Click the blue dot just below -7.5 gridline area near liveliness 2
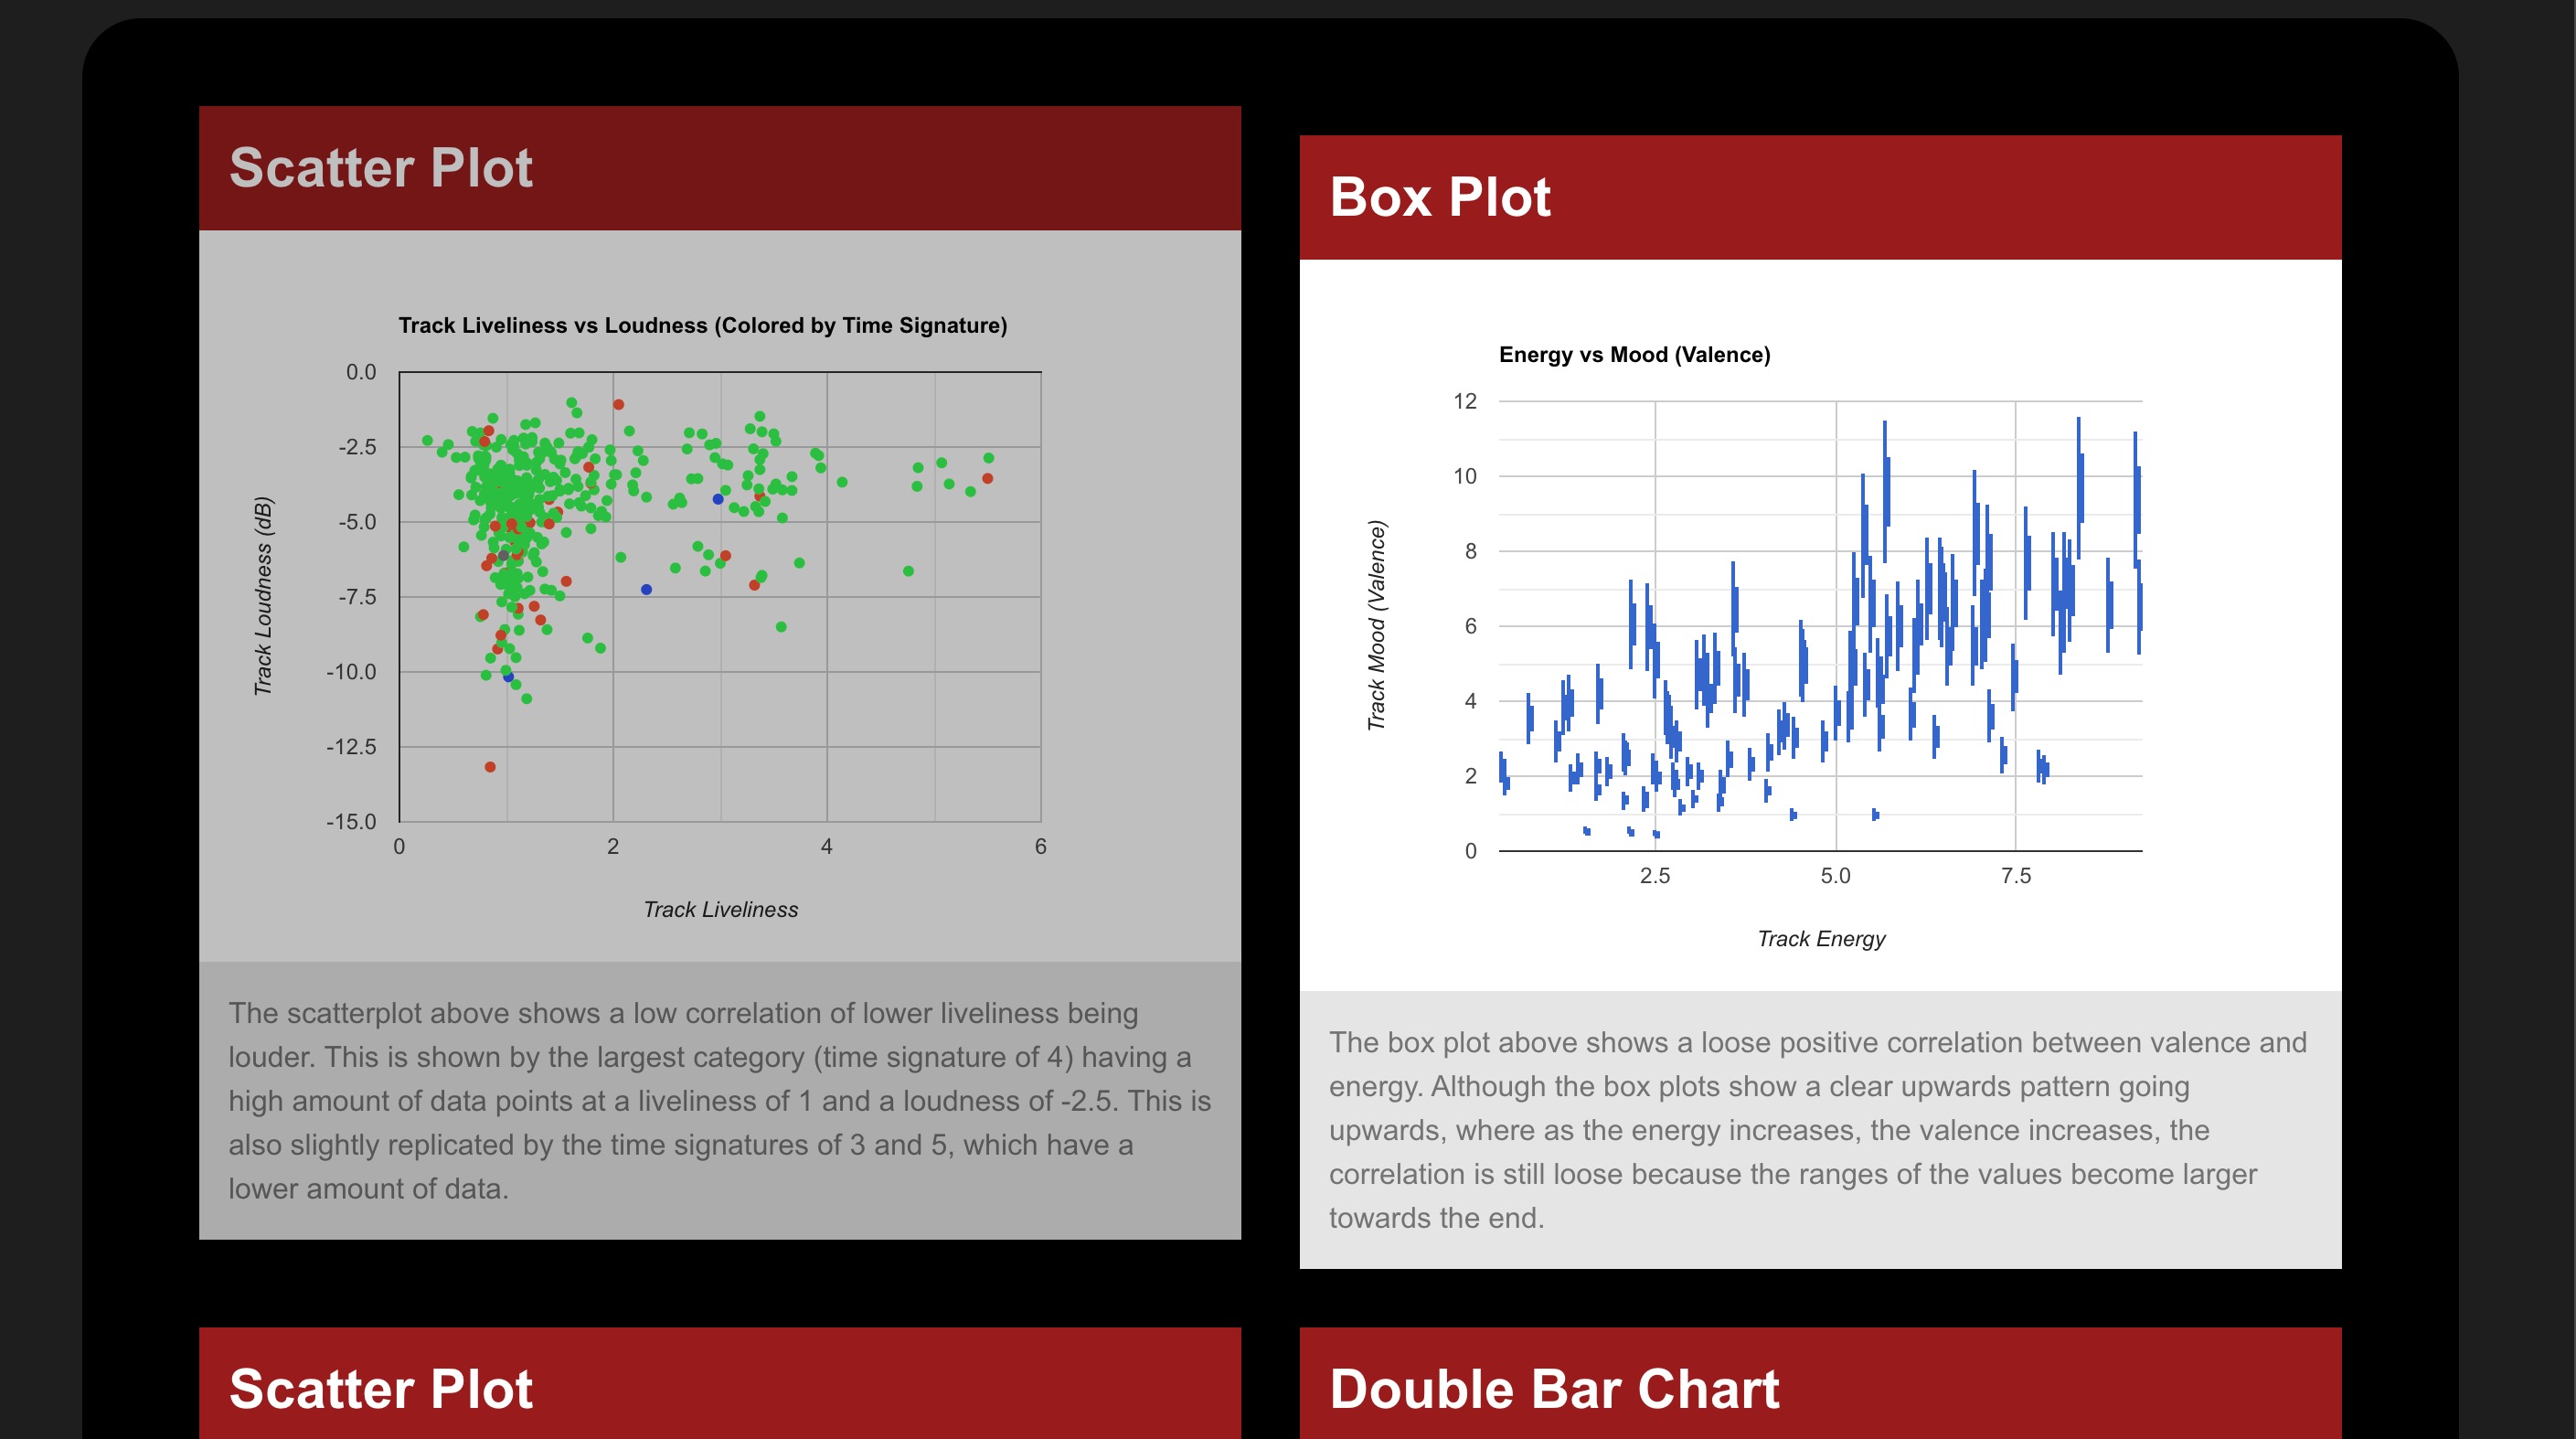The width and height of the screenshot is (2576, 1439). [646, 590]
